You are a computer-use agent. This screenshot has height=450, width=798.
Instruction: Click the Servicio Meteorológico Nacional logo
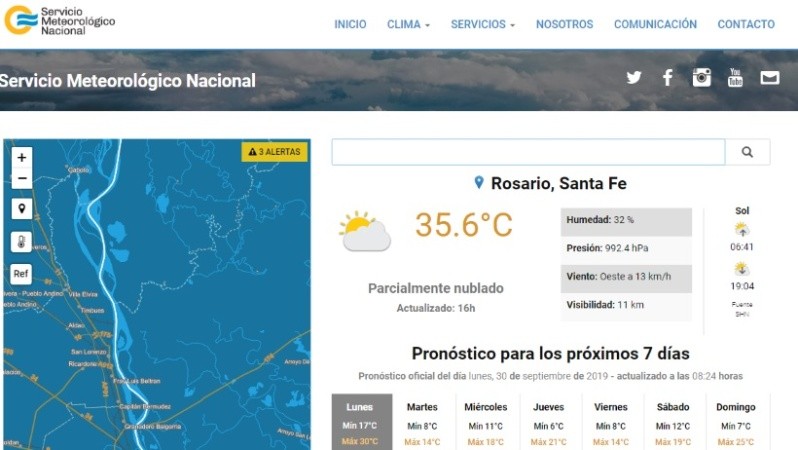tap(60, 21)
